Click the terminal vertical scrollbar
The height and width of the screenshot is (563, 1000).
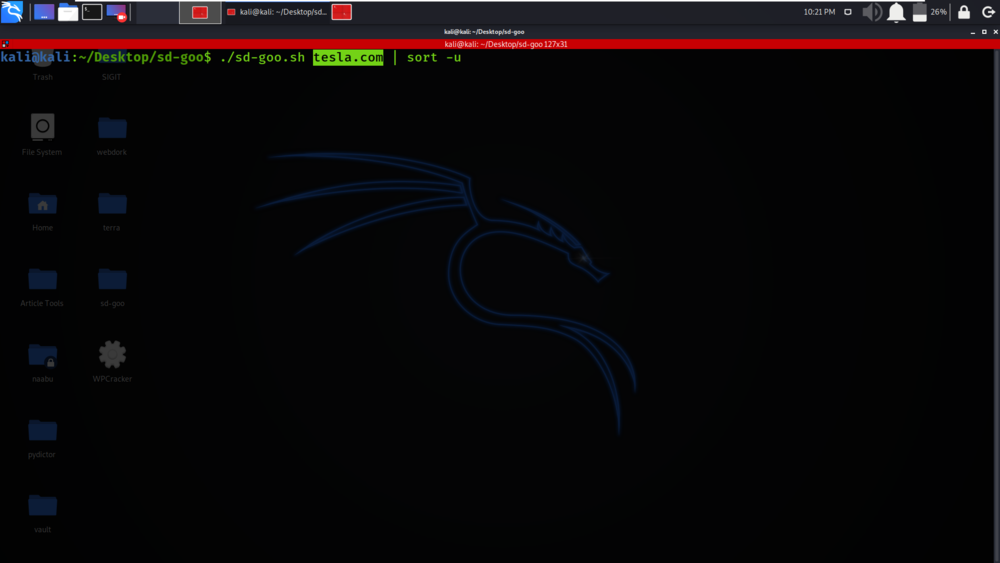point(996,305)
